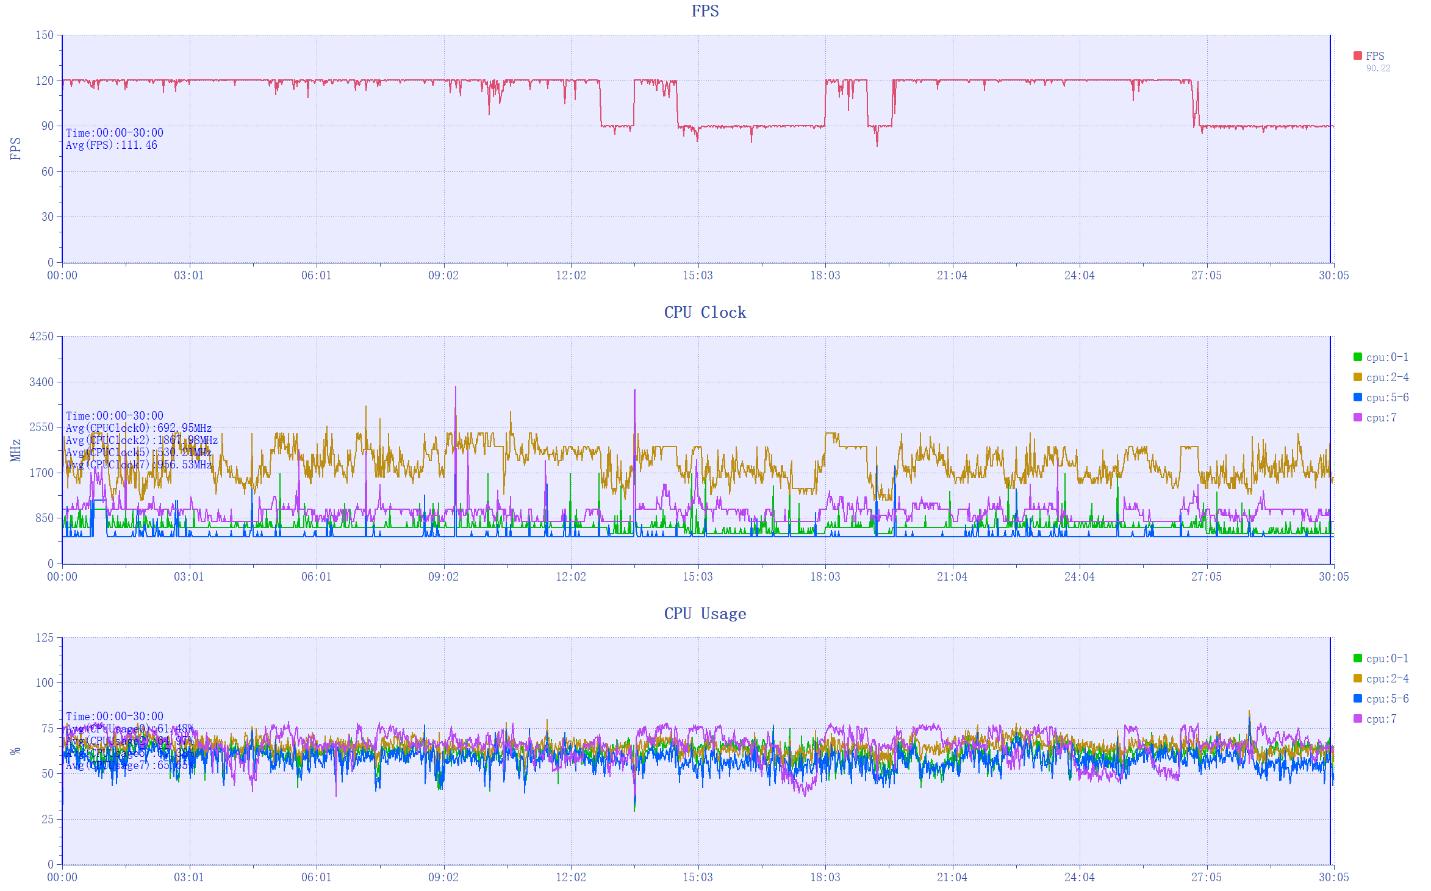Screen dimensions: 1431x891
Task: Click the CPU Clock chart title
Action: tap(705, 312)
